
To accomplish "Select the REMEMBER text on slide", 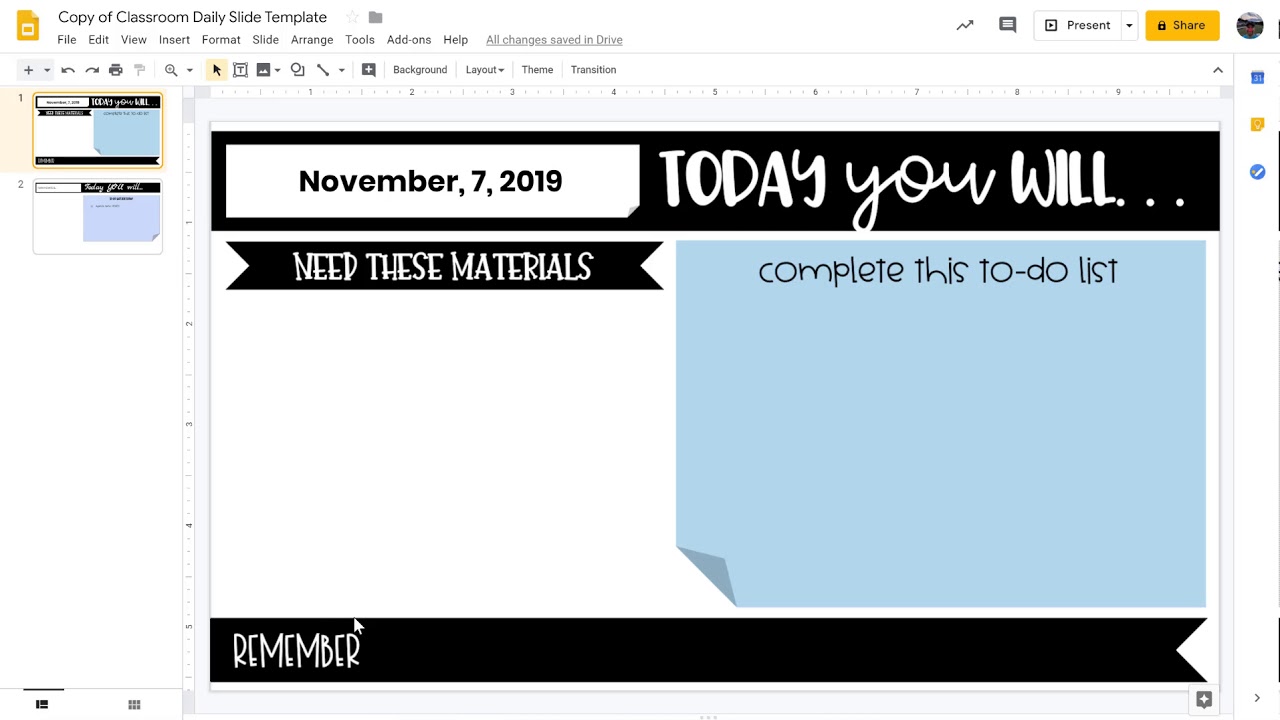I will [296, 650].
